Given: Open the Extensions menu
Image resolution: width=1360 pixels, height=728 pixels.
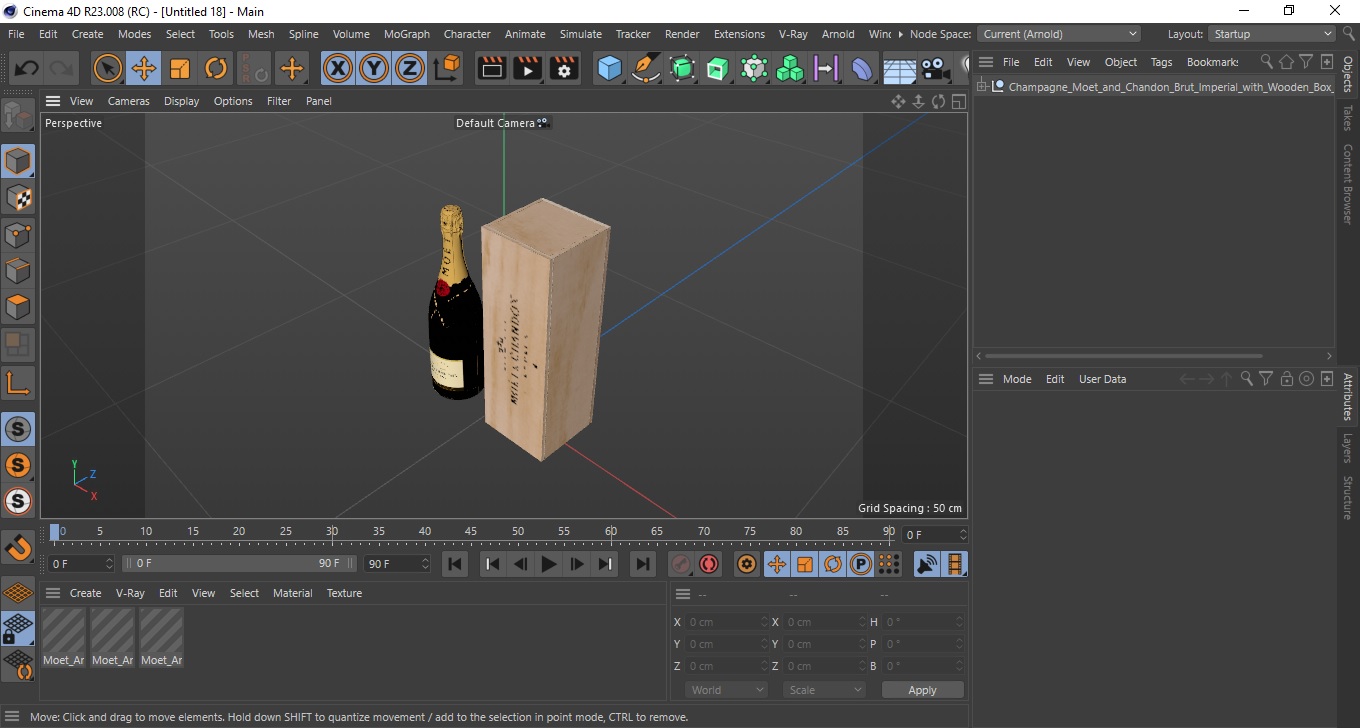Looking at the screenshot, I should click(739, 34).
